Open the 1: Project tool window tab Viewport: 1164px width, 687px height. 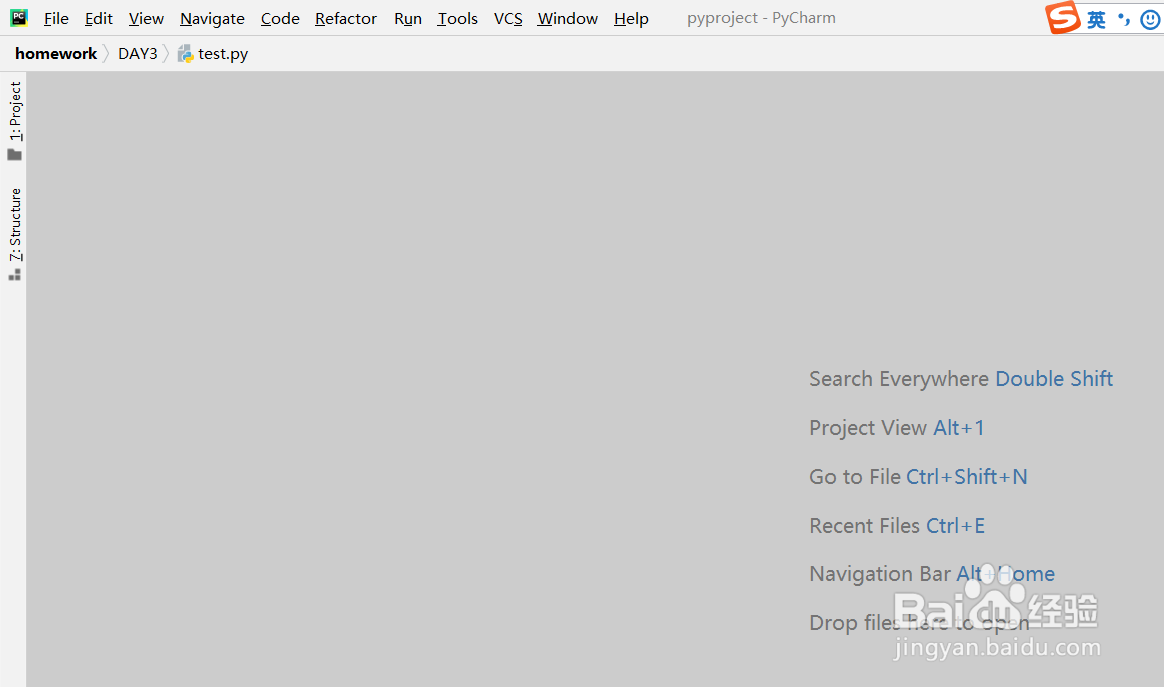tap(15, 120)
